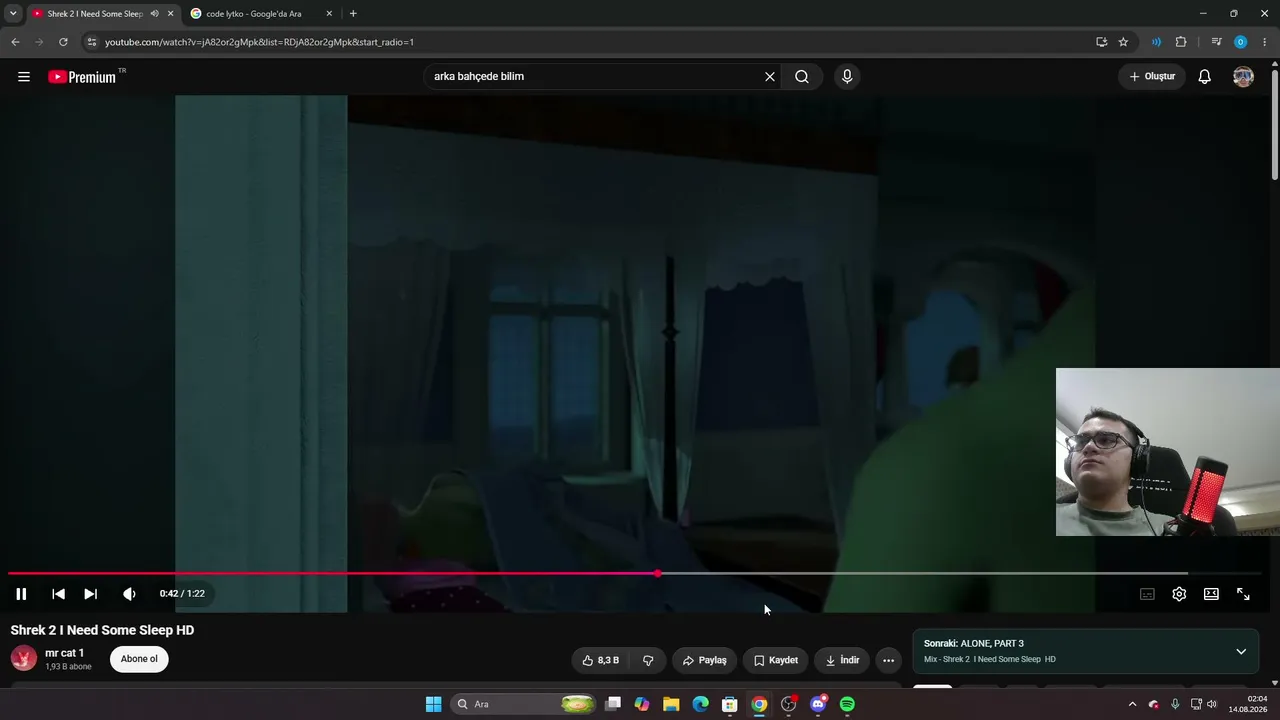
Task: Mute the Shrek 2 tab audio icon
Action: click(154, 14)
